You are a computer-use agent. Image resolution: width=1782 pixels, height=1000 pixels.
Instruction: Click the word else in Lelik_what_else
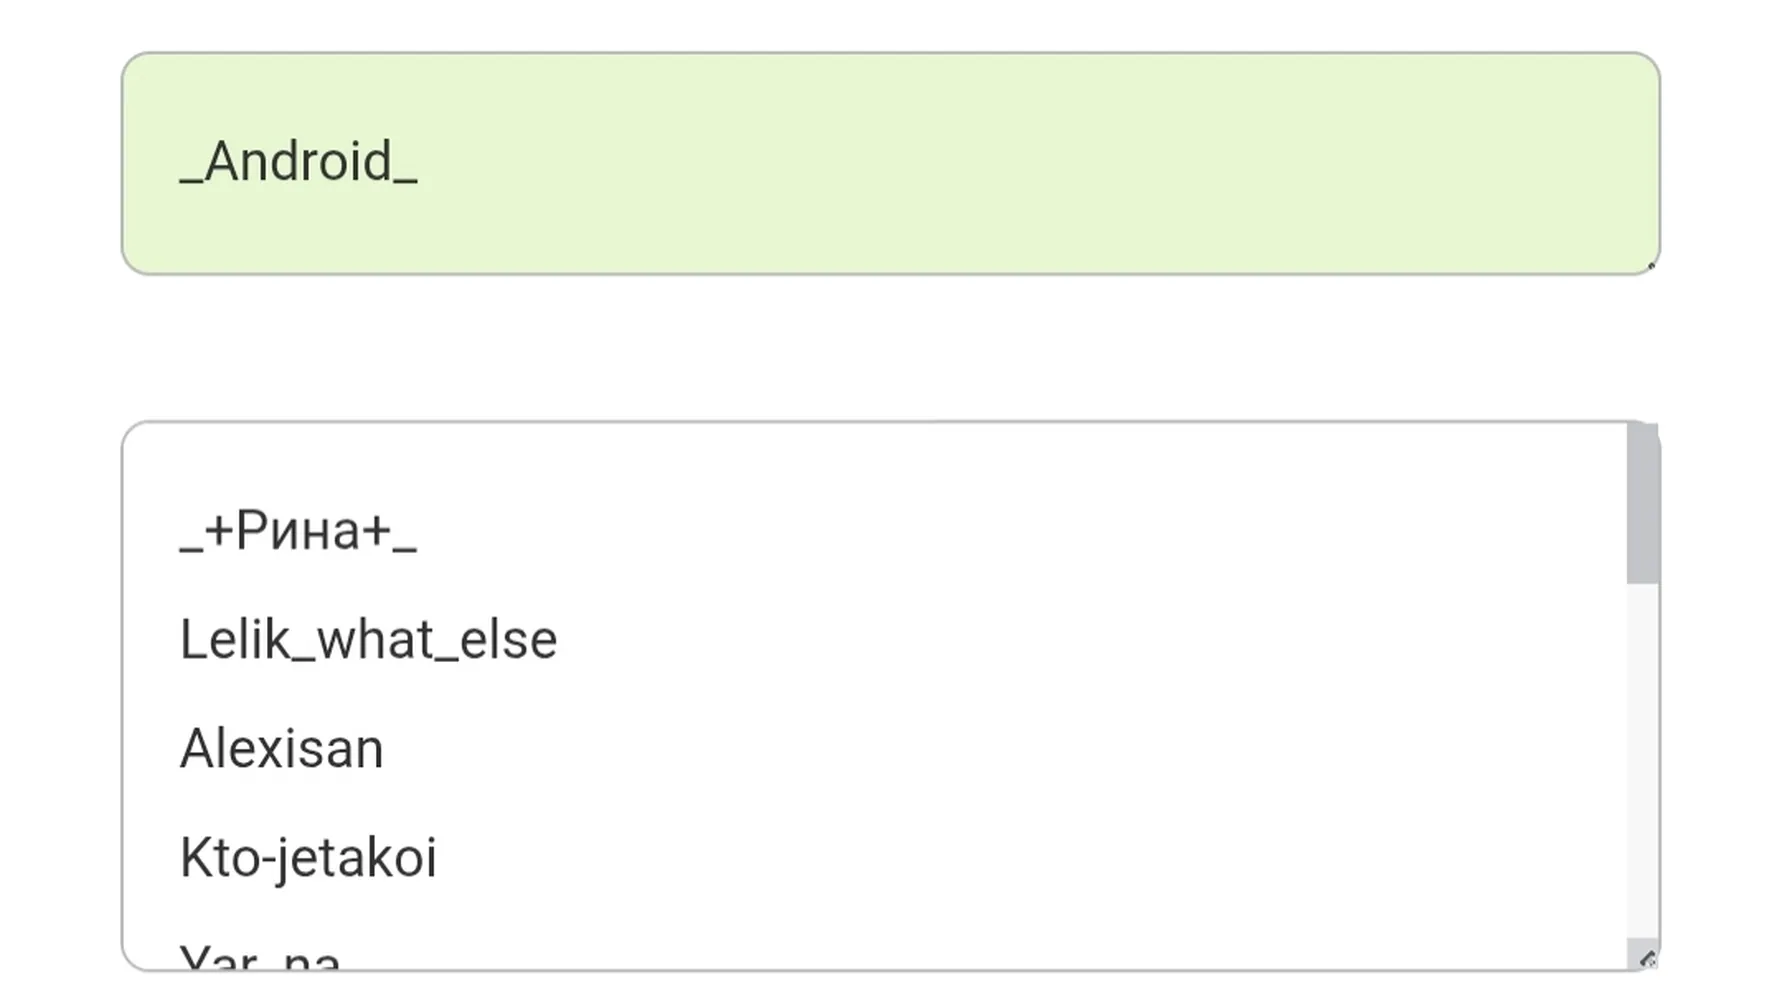click(x=508, y=639)
